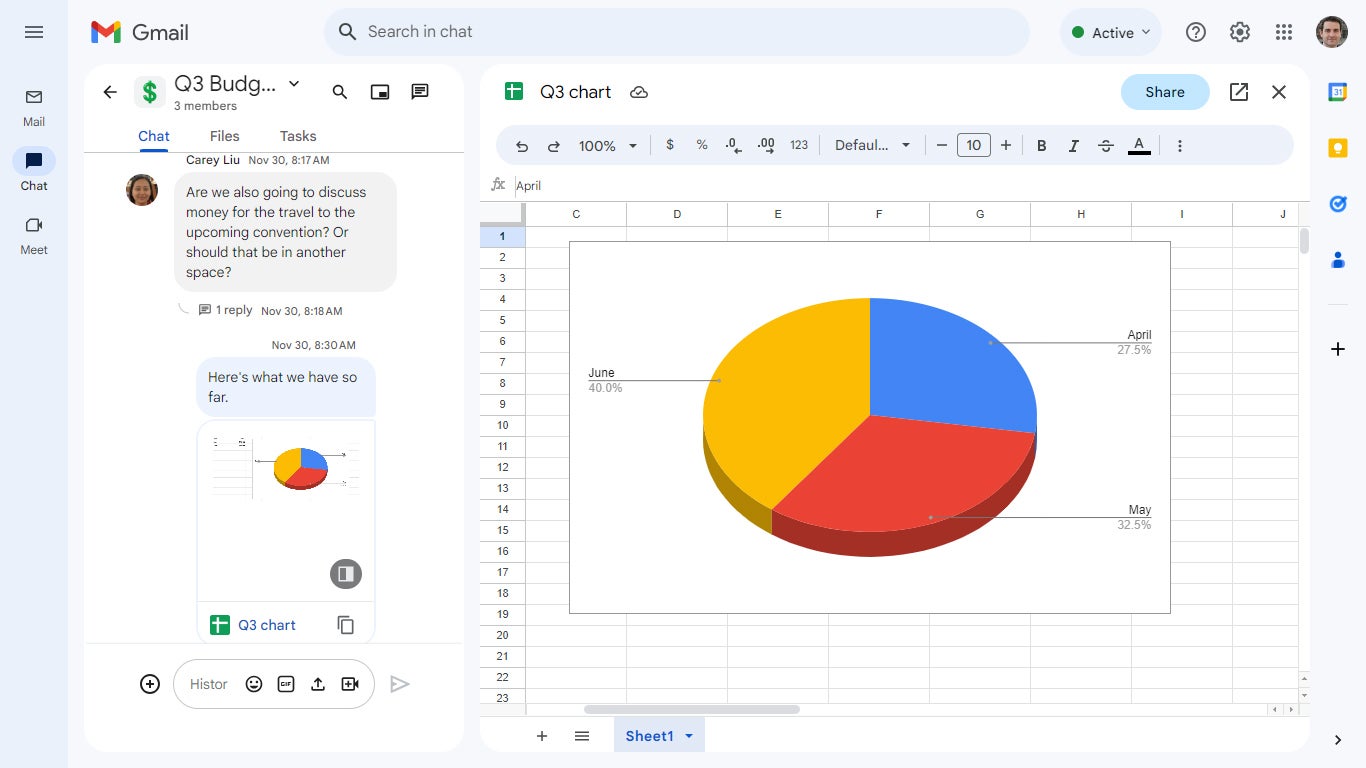Open Q3 chart in a new tab
The image size is (1366, 768).
point(1239,92)
